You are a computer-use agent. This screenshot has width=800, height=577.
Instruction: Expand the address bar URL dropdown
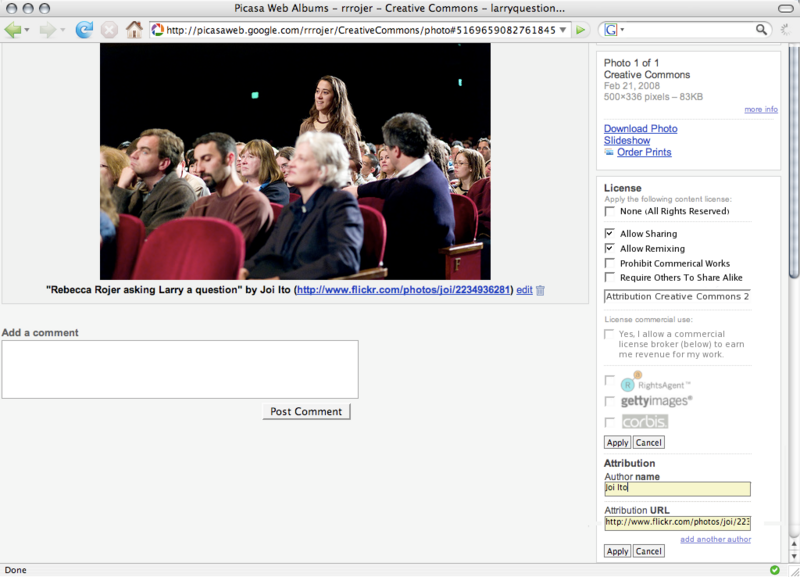click(x=563, y=30)
